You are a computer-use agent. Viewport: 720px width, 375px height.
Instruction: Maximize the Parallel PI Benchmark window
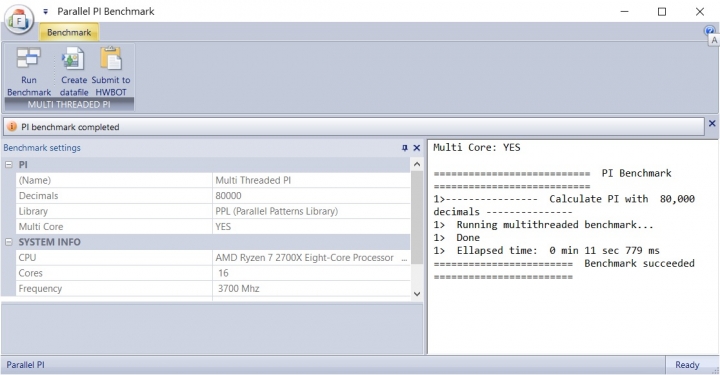pyautogui.click(x=662, y=11)
